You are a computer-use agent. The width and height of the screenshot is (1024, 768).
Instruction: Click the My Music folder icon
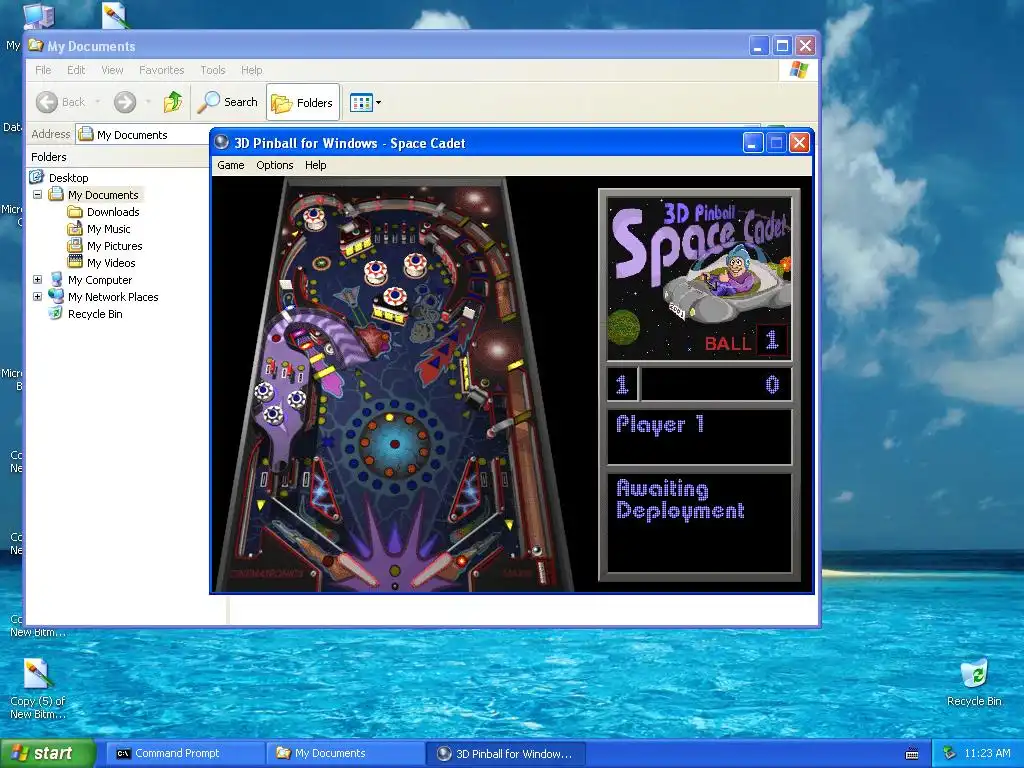[75, 229]
